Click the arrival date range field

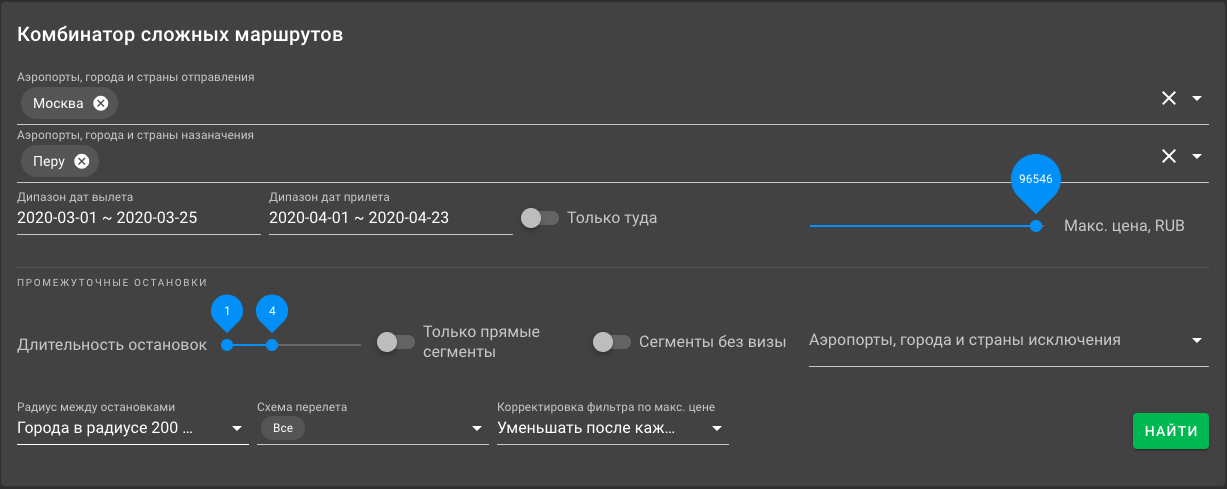tap(390, 217)
